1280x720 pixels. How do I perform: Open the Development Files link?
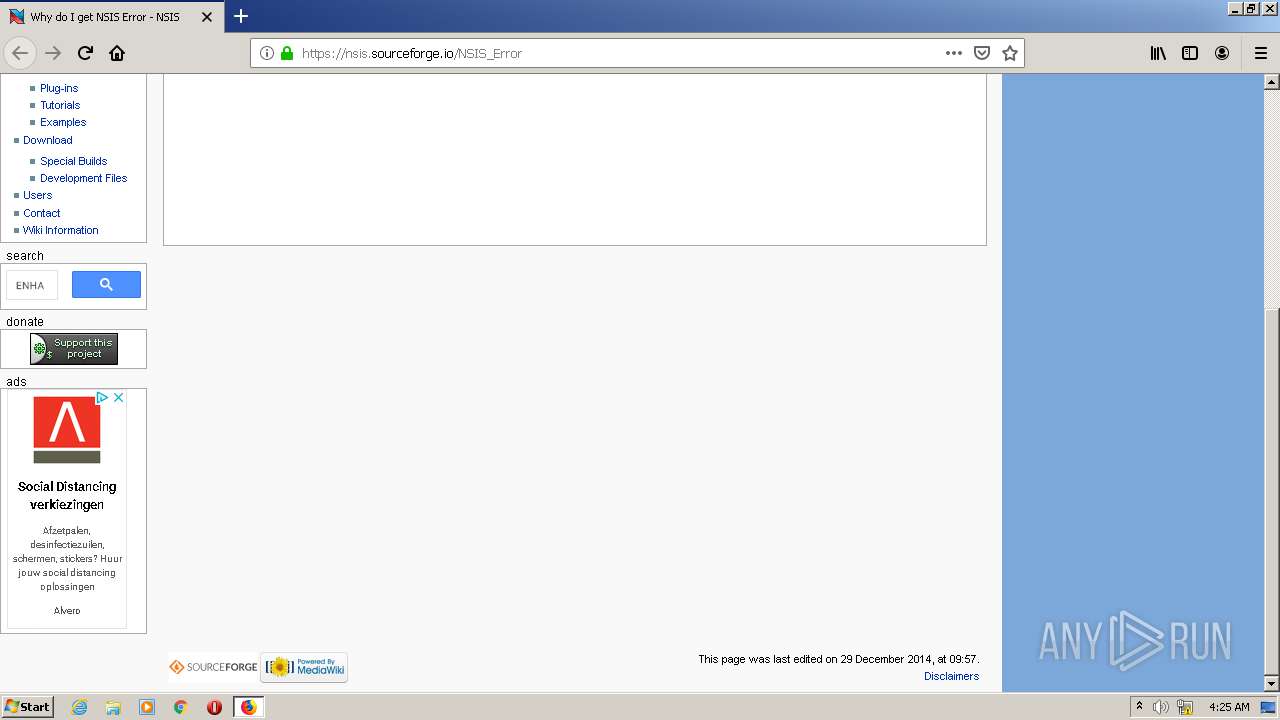click(x=84, y=178)
